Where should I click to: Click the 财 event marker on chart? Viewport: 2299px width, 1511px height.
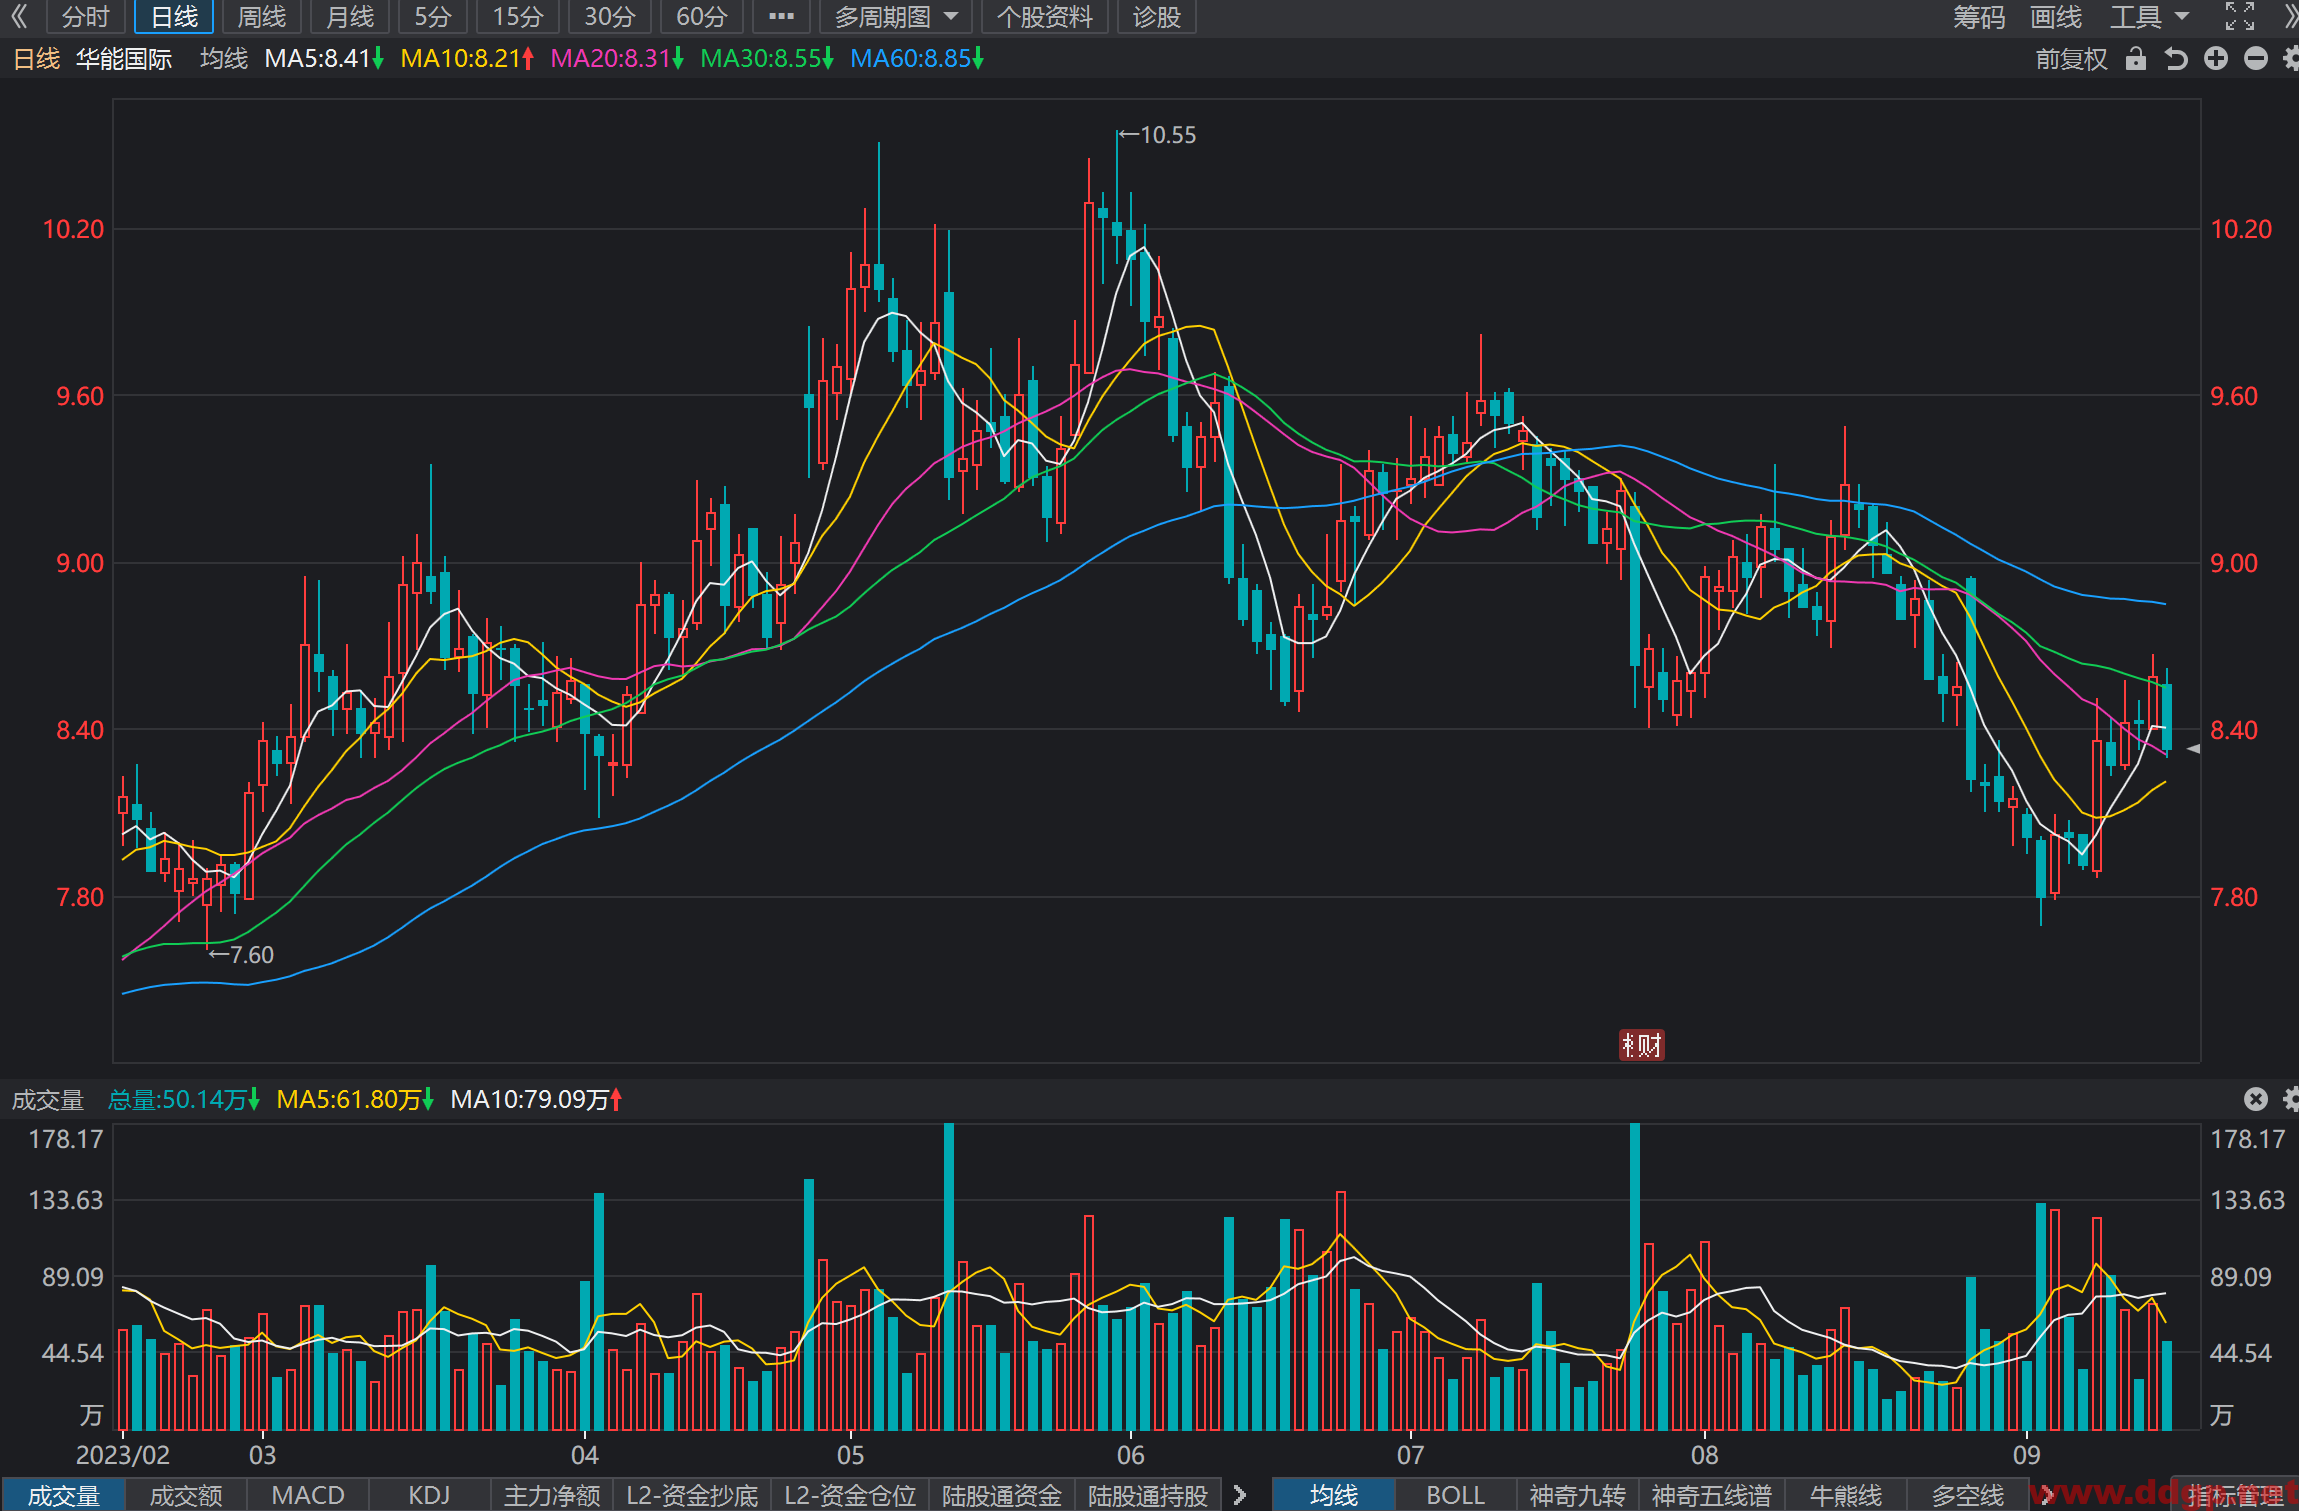(x=1641, y=1045)
